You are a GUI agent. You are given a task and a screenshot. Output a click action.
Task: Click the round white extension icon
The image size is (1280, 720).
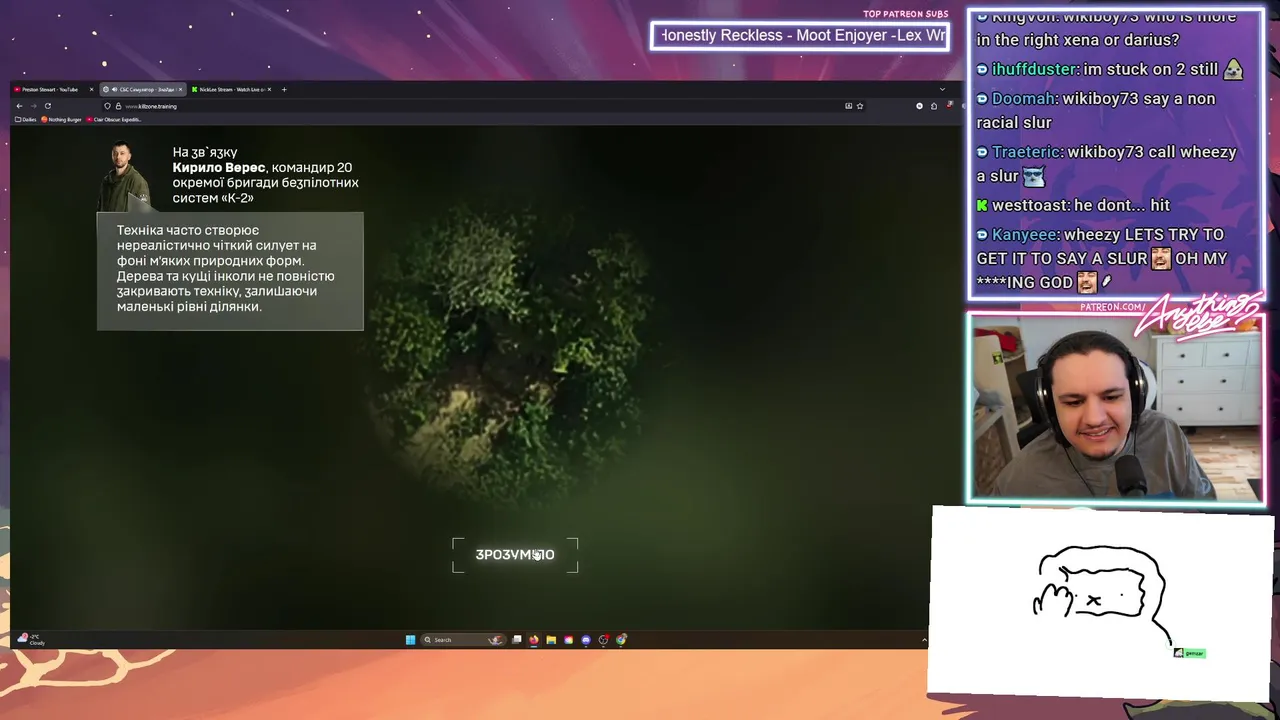pos(919,106)
